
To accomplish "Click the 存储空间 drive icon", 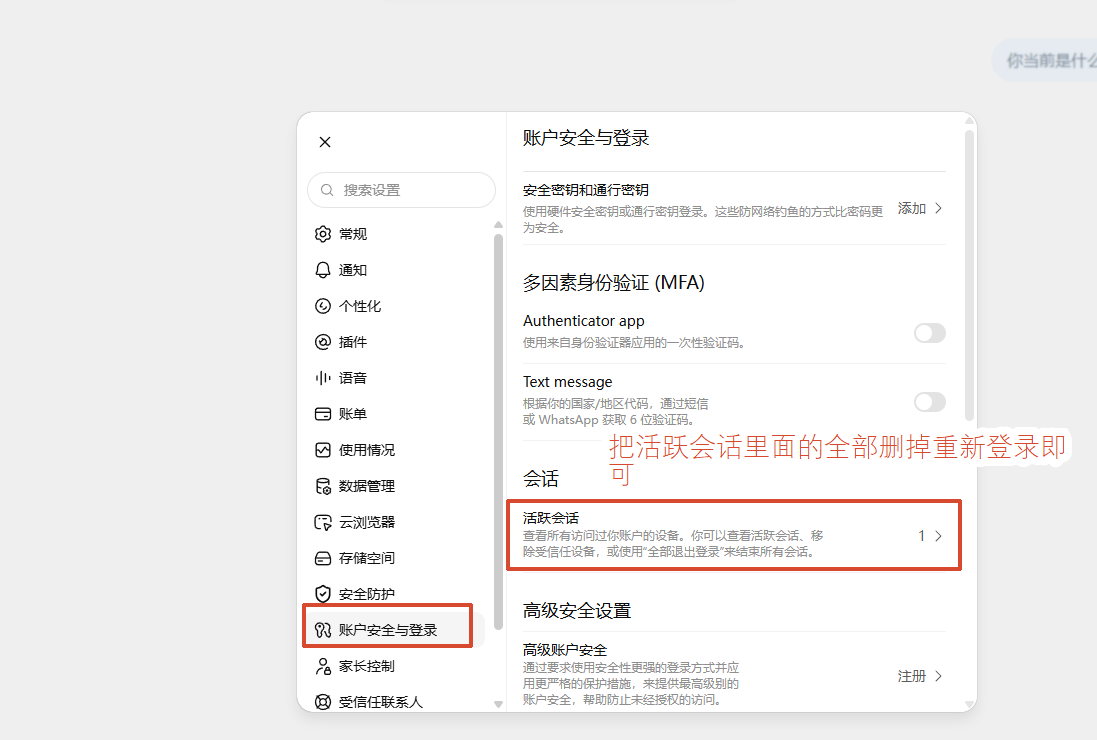I will click(x=323, y=558).
